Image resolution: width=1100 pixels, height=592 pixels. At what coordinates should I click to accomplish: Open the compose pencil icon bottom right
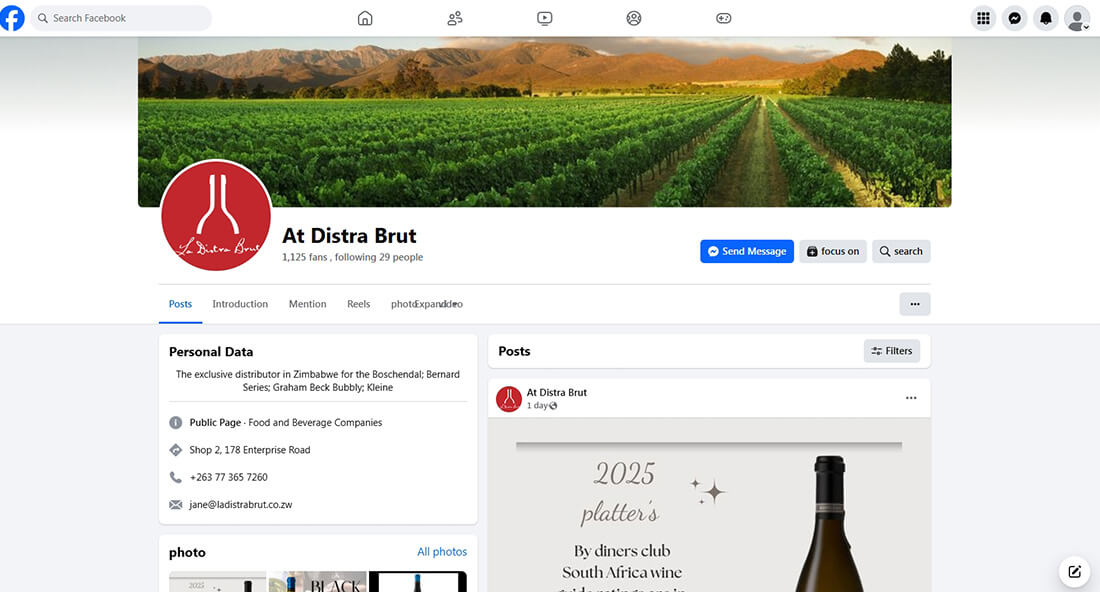(1074, 571)
